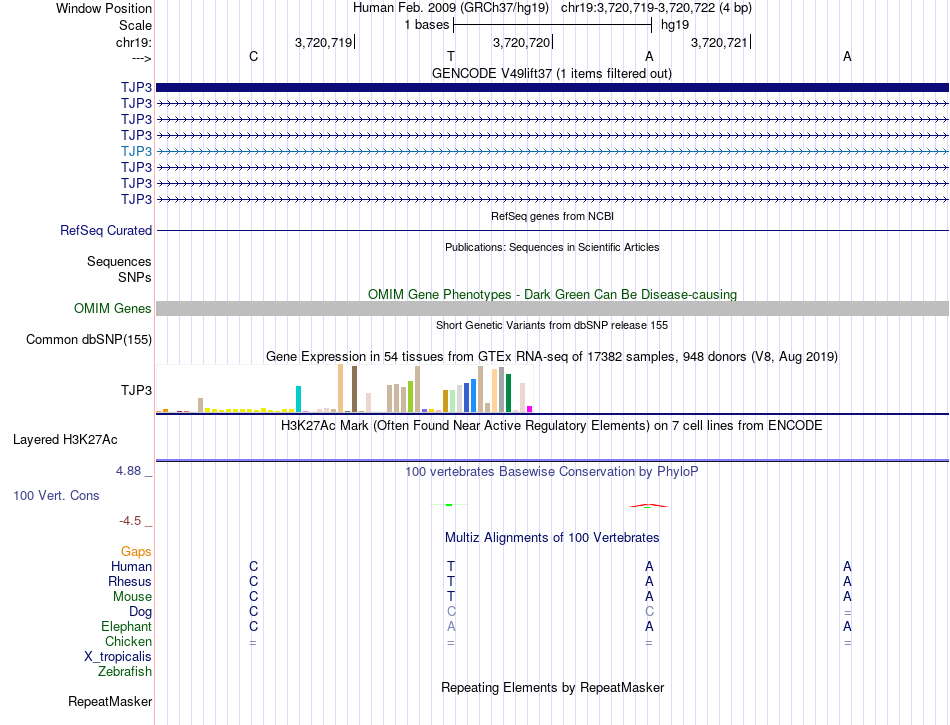Click the 3,720,721 coordinate on the ruler
950x725 pixels.
click(x=719, y=42)
